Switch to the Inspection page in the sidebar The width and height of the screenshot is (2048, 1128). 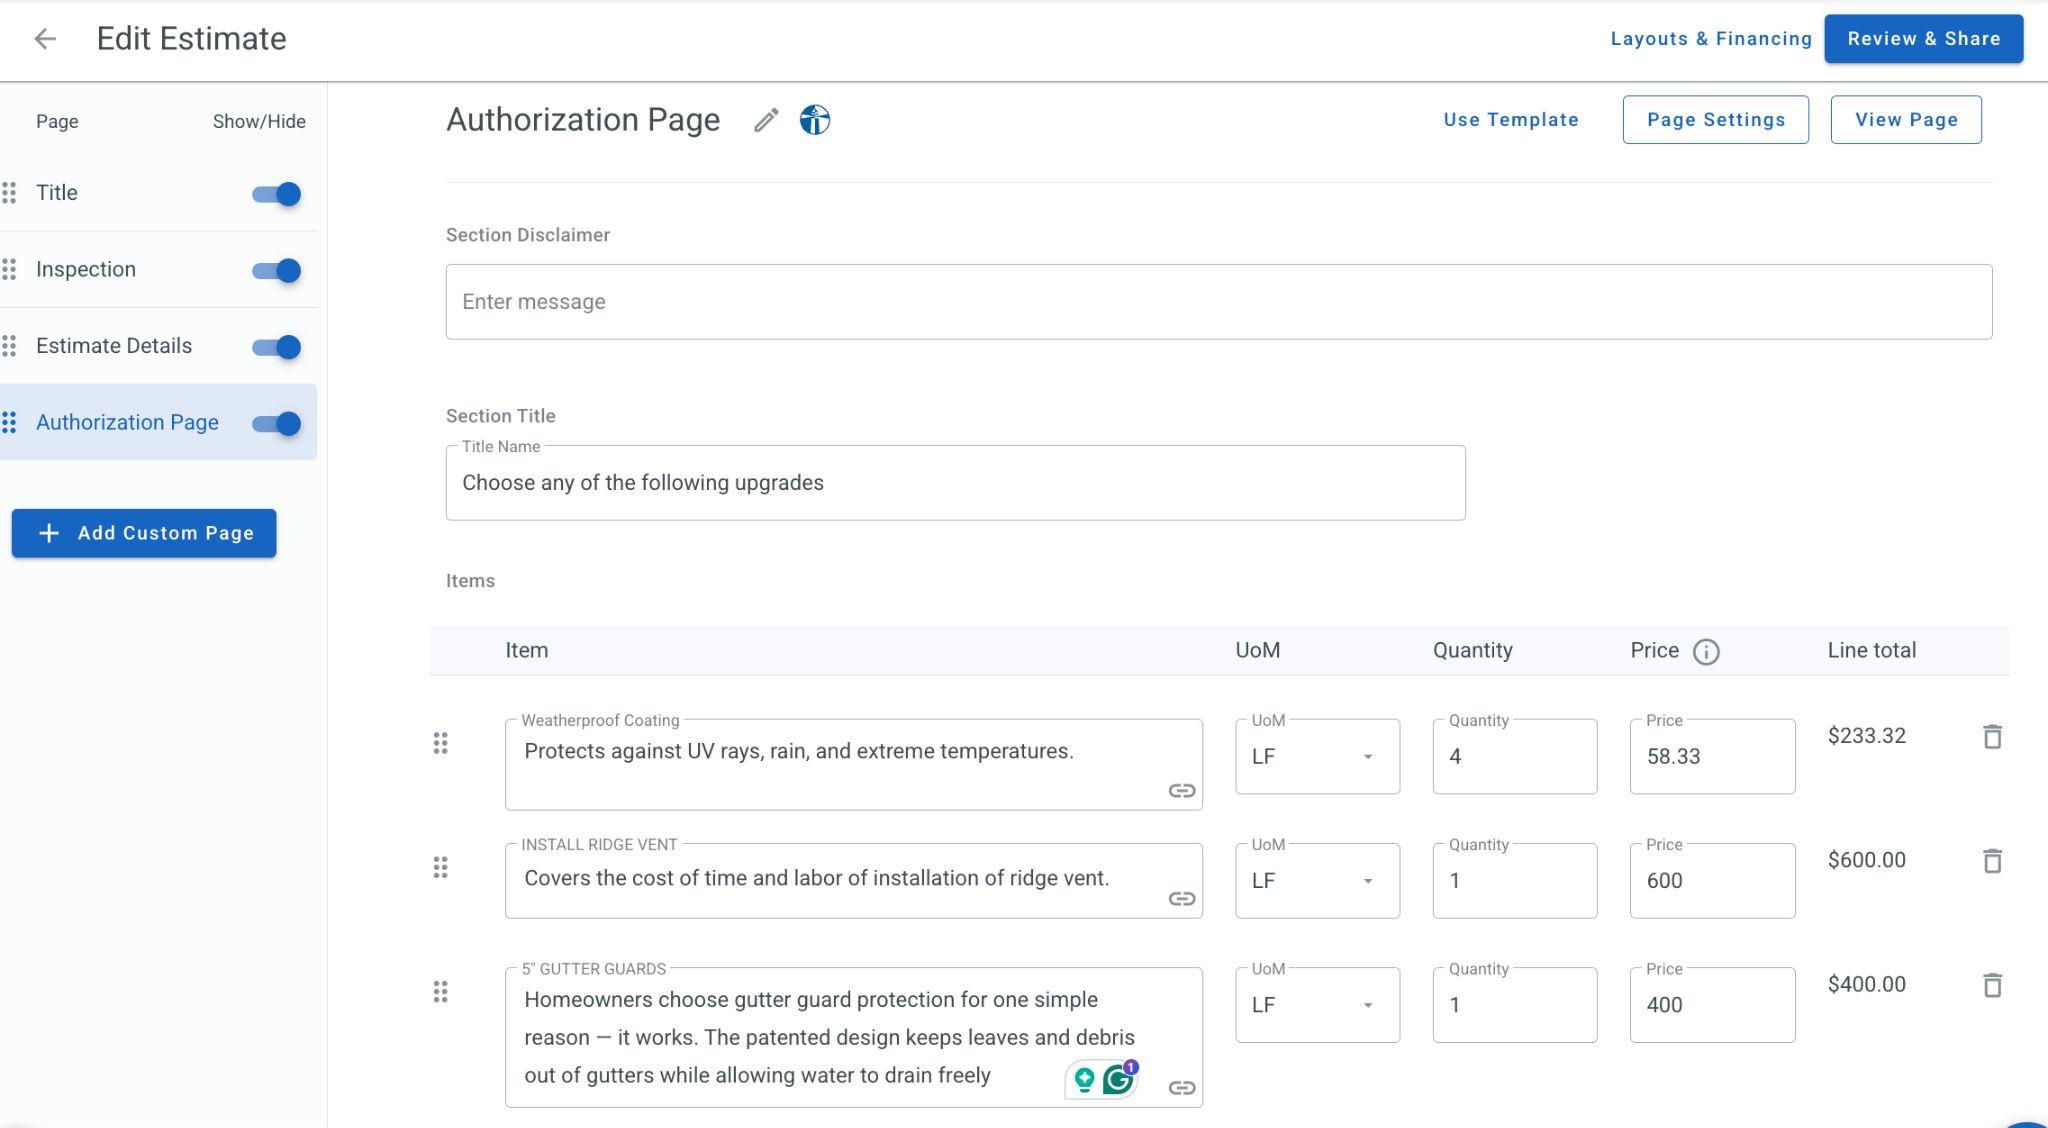(86, 270)
